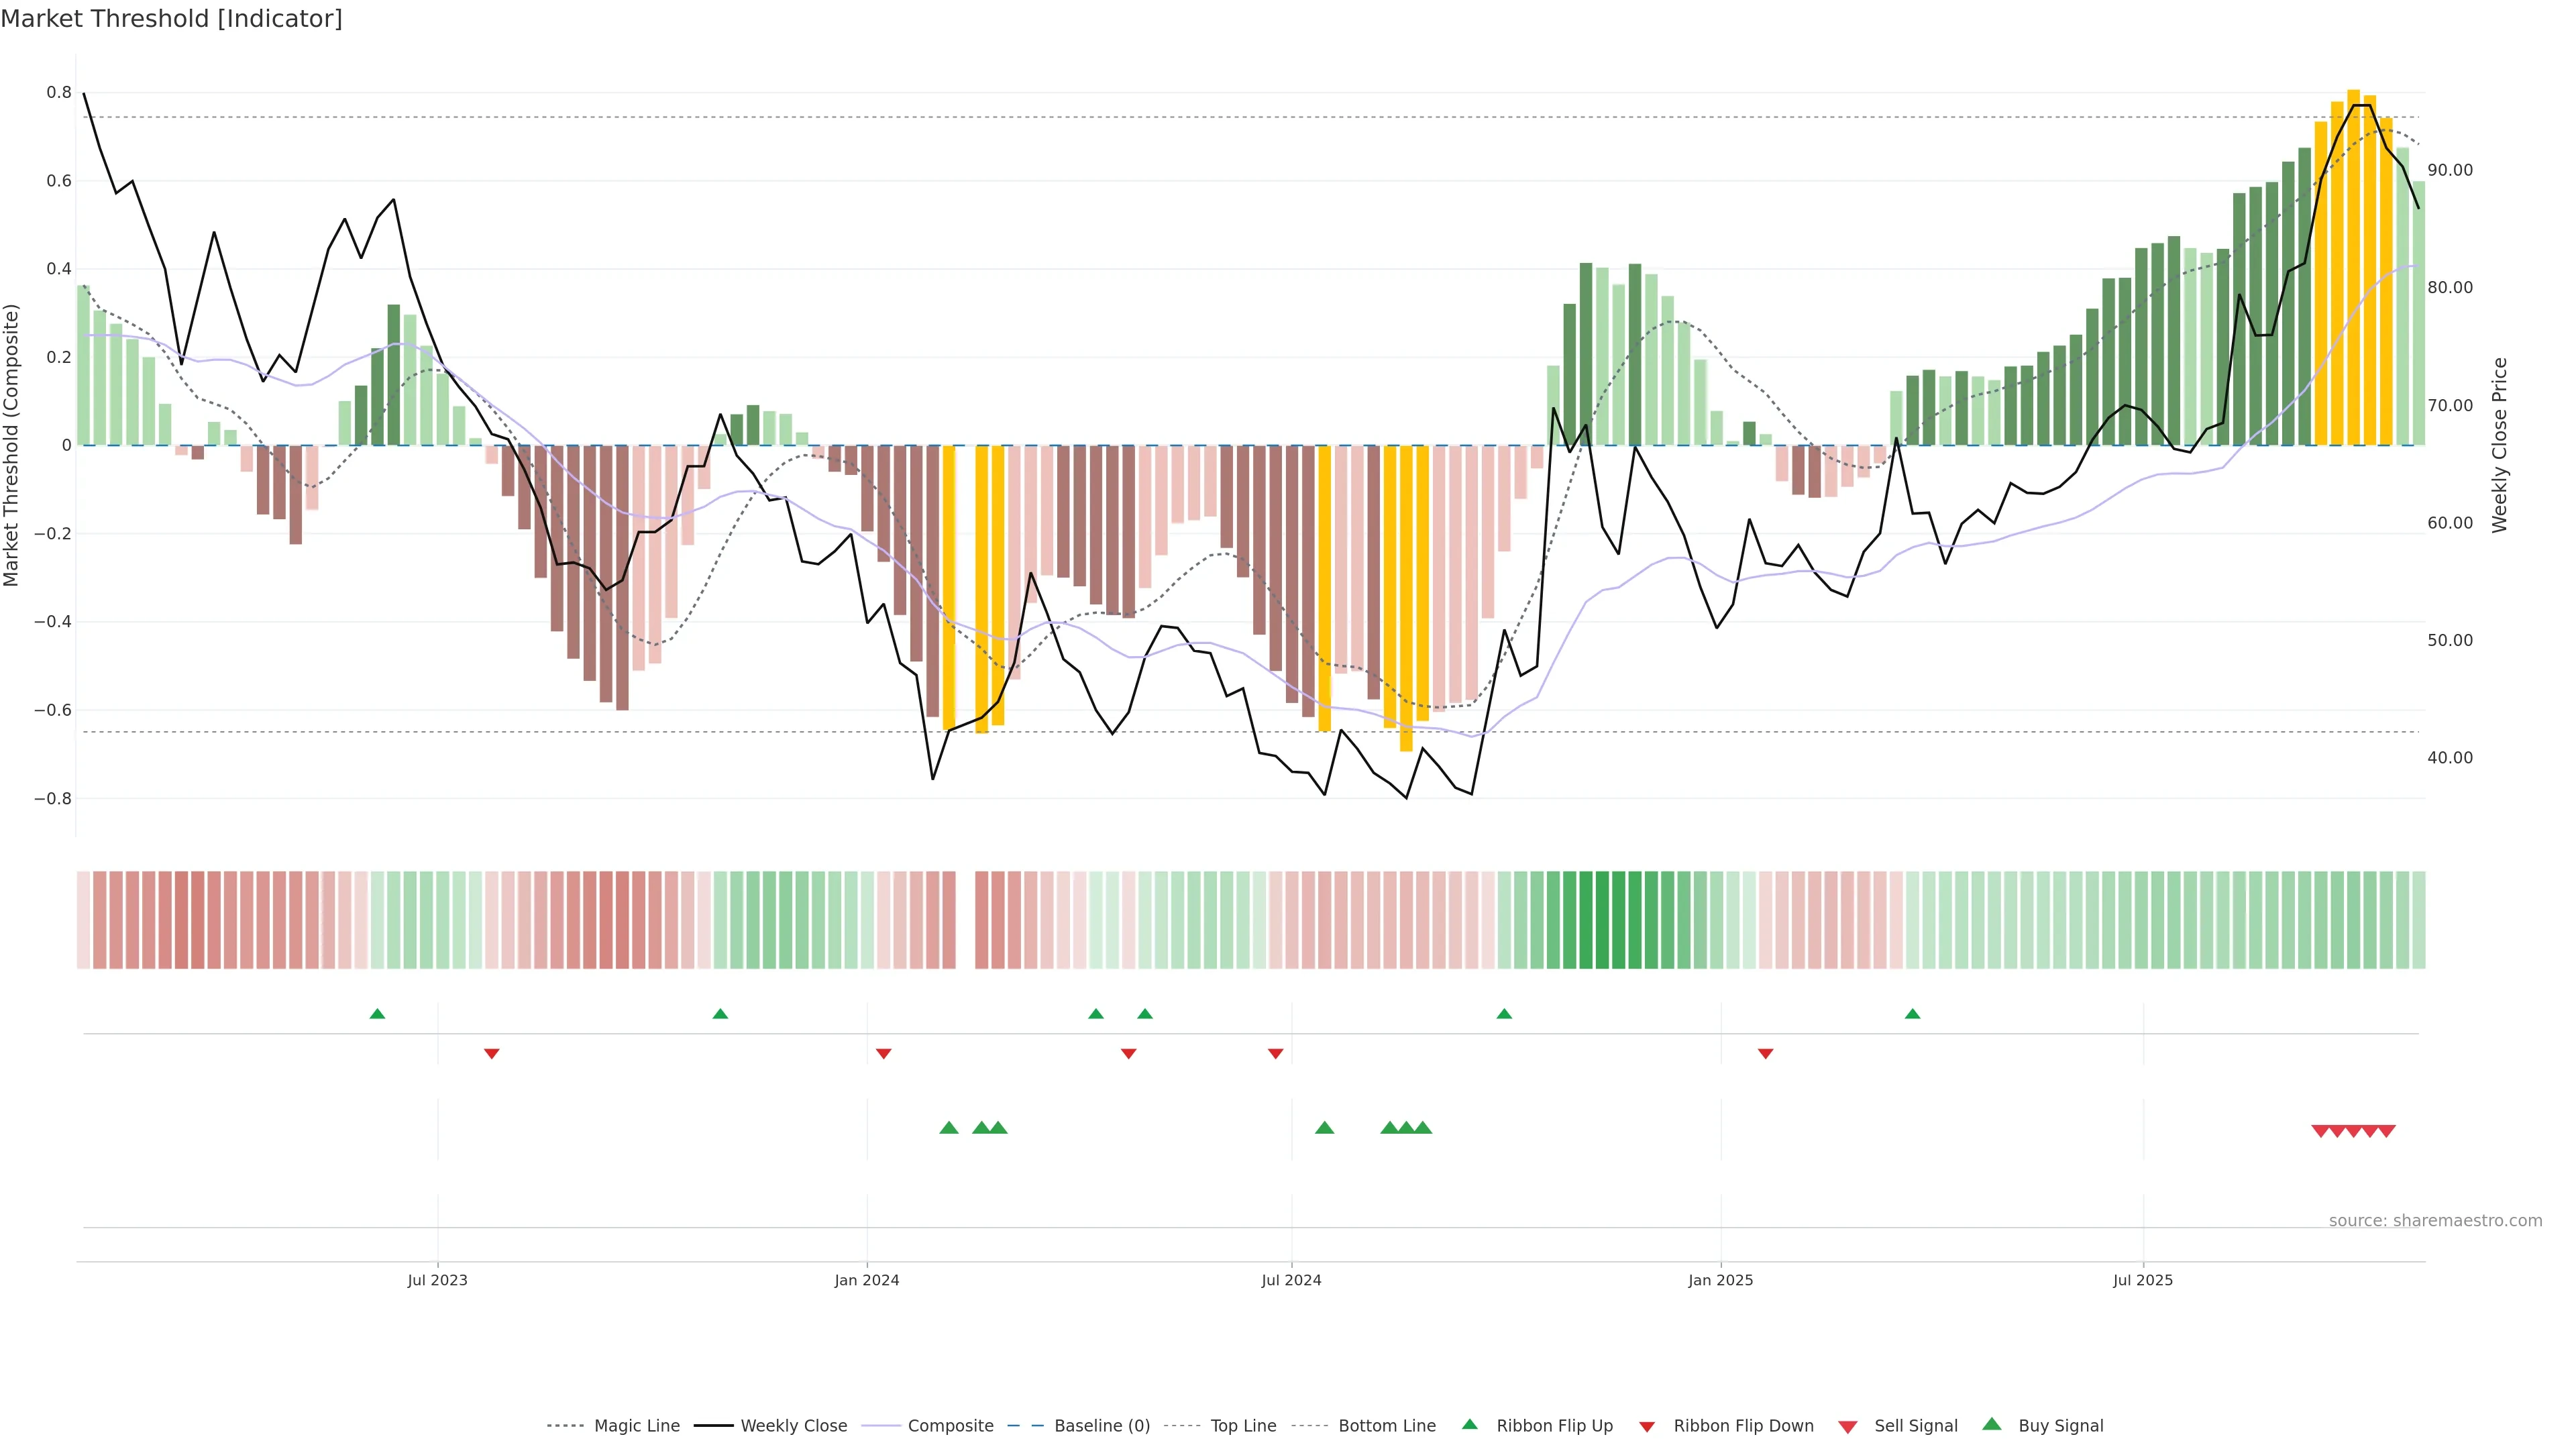The image size is (2576, 1449).
Task: Toggle the Top Line legend entry
Action: point(1243,1425)
